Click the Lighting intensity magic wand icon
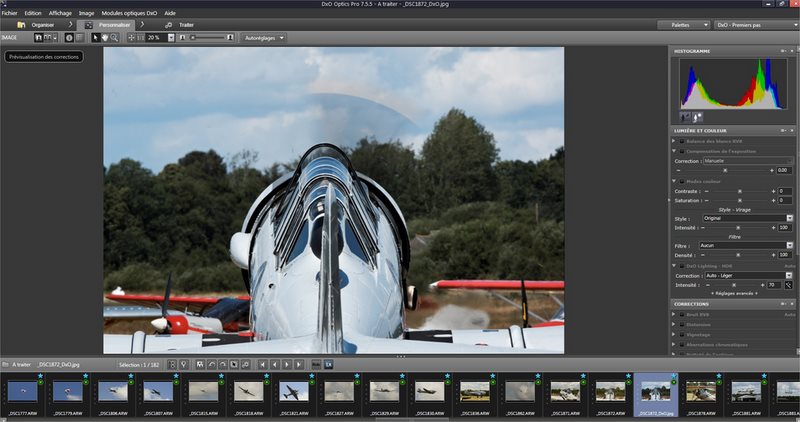 [788, 285]
